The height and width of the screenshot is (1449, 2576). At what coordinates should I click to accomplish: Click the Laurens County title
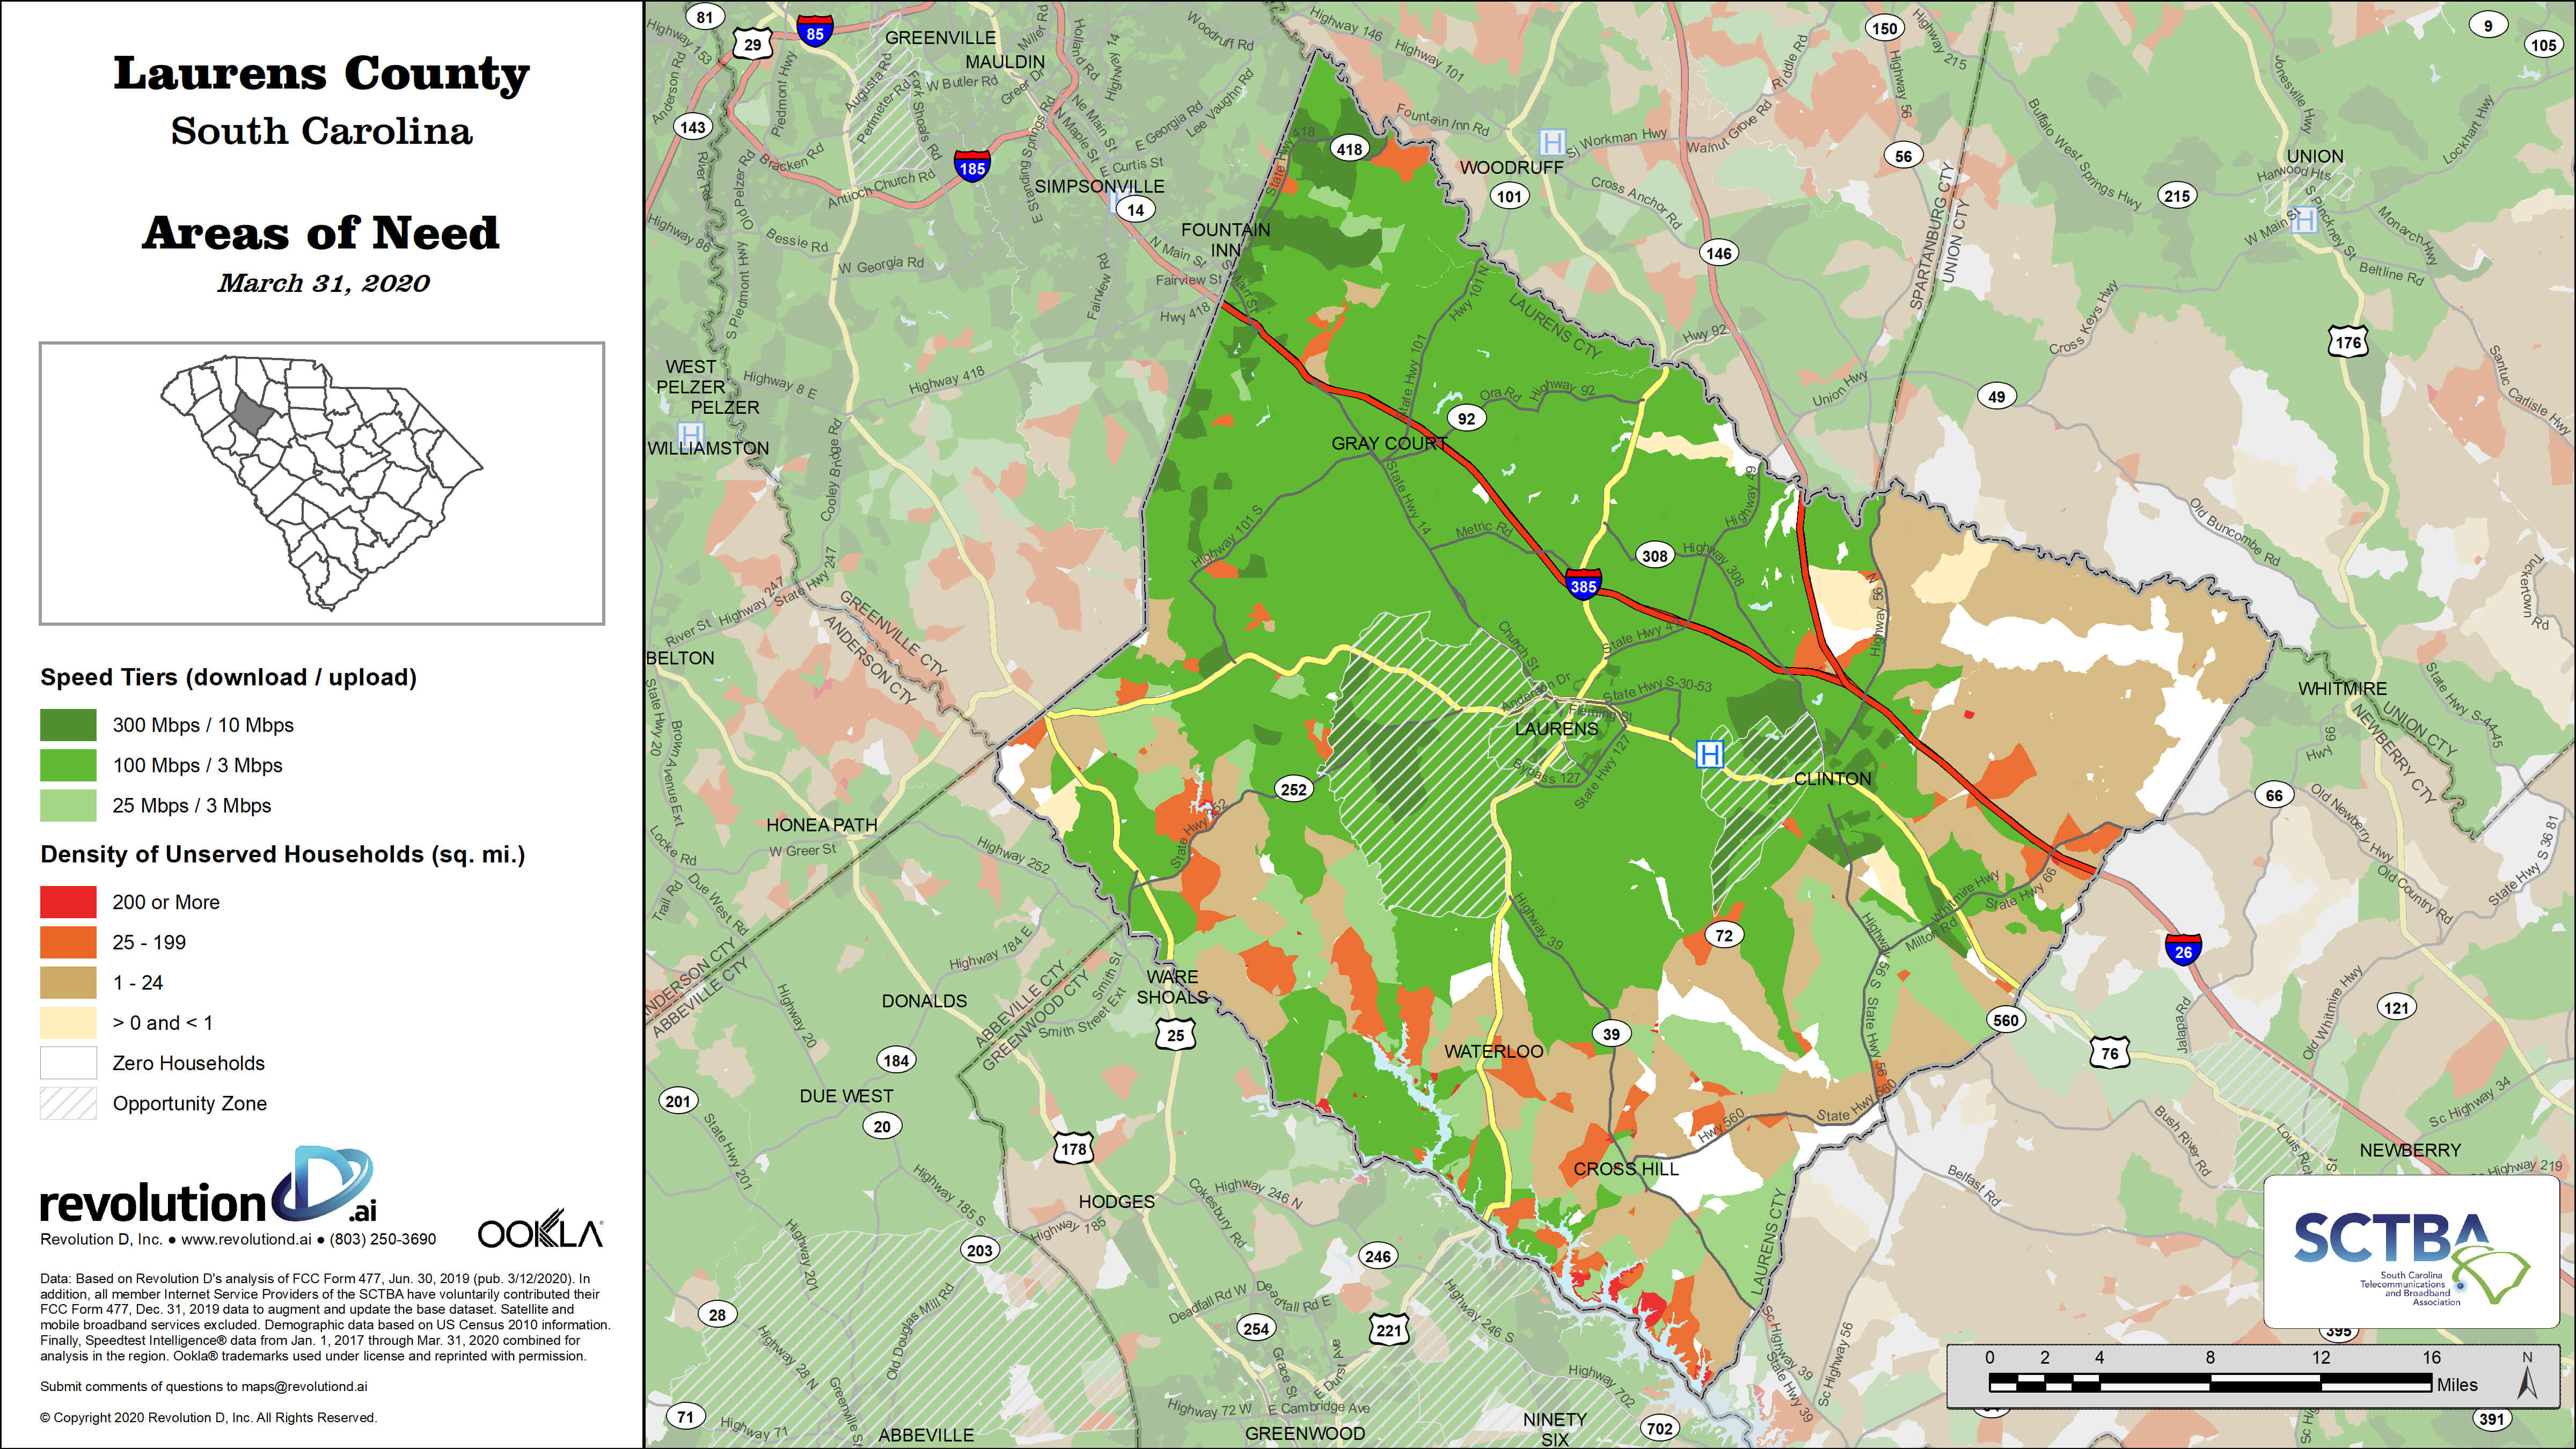tap(321, 74)
